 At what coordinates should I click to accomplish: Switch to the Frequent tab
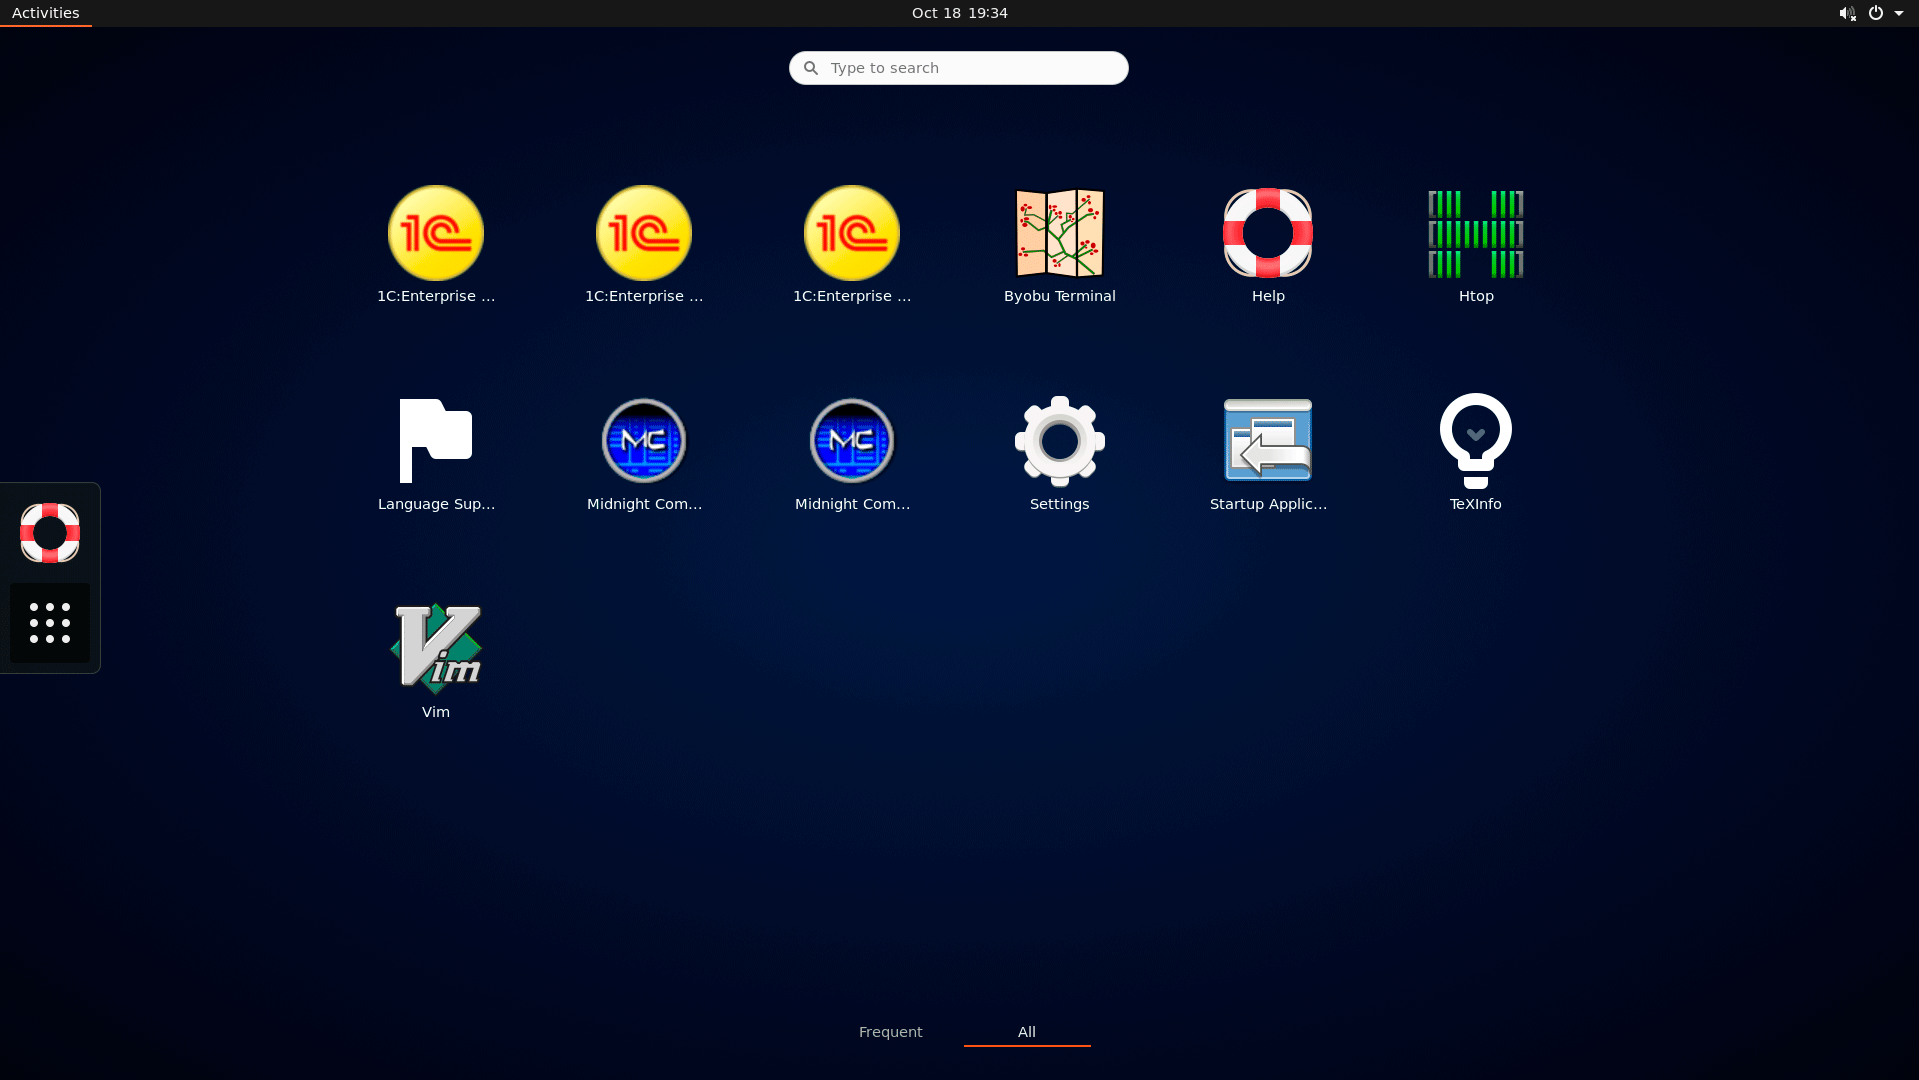click(890, 1032)
